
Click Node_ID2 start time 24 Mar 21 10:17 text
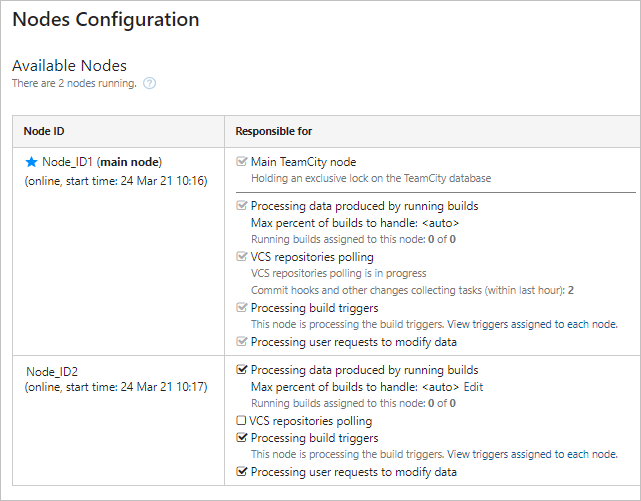(116, 387)
